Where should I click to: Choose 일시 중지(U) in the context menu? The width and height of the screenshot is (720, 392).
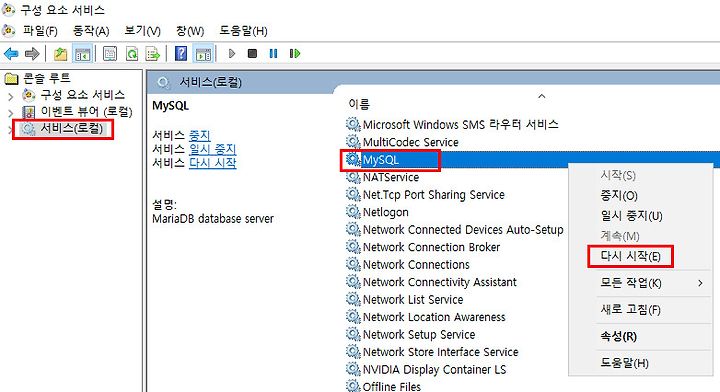pos(641,216)
